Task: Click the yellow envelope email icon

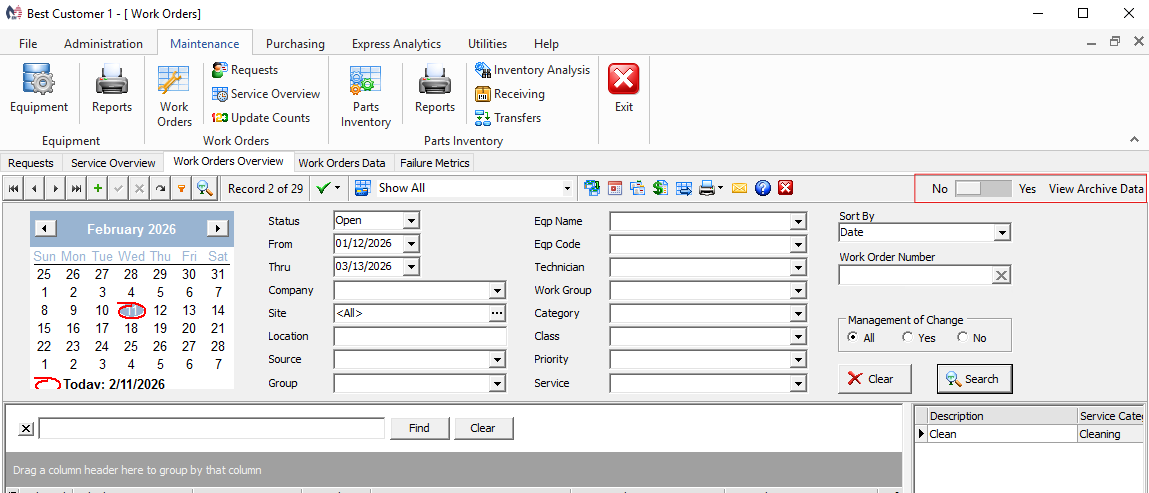Action: click(739, 188)
